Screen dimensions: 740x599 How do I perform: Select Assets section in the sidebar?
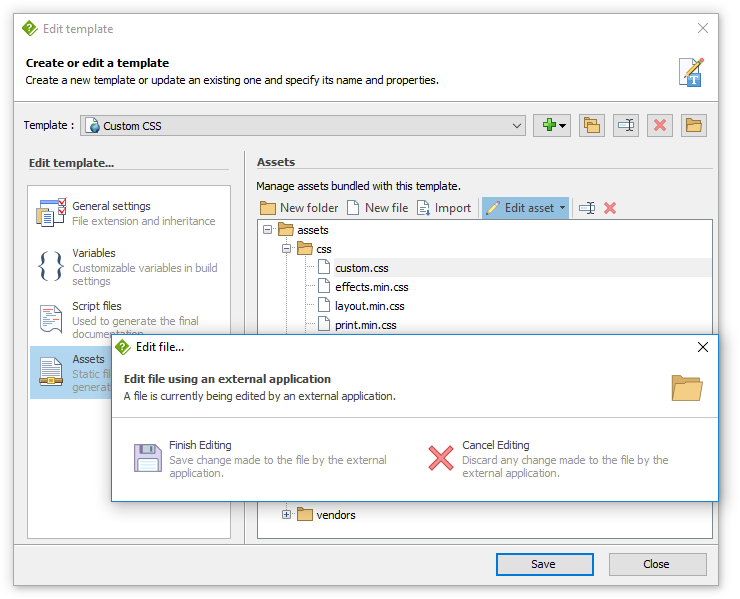pyautogui.click(x=71, y=372)
